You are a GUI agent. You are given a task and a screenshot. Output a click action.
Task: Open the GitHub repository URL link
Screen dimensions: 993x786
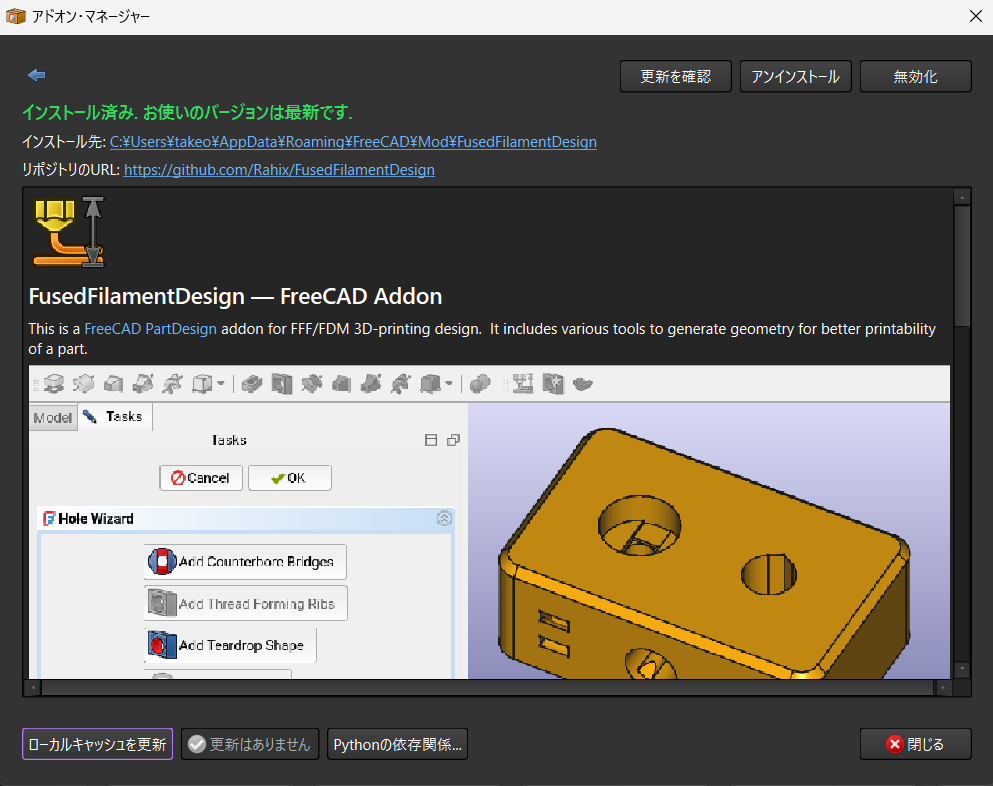coord(279,170)
